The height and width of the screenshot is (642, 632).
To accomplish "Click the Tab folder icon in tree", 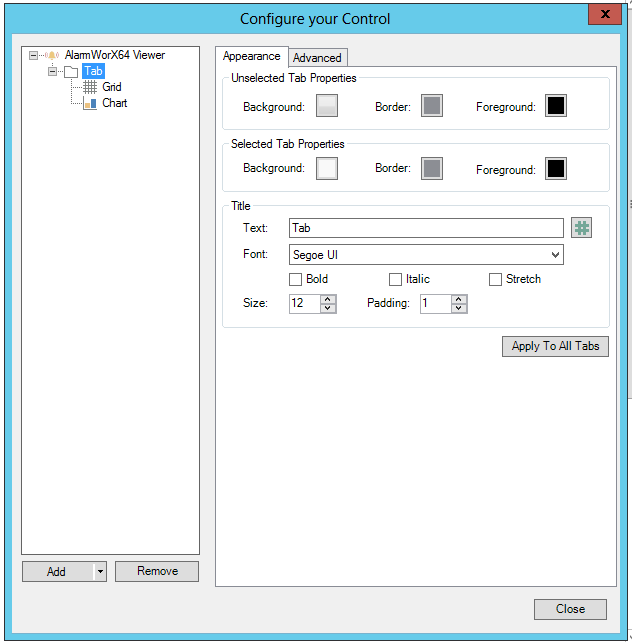I will click(71, 72).
